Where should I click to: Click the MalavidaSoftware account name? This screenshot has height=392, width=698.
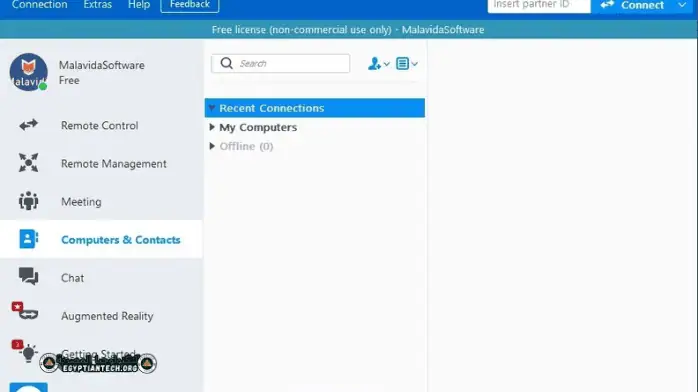(x=101, y=65)
